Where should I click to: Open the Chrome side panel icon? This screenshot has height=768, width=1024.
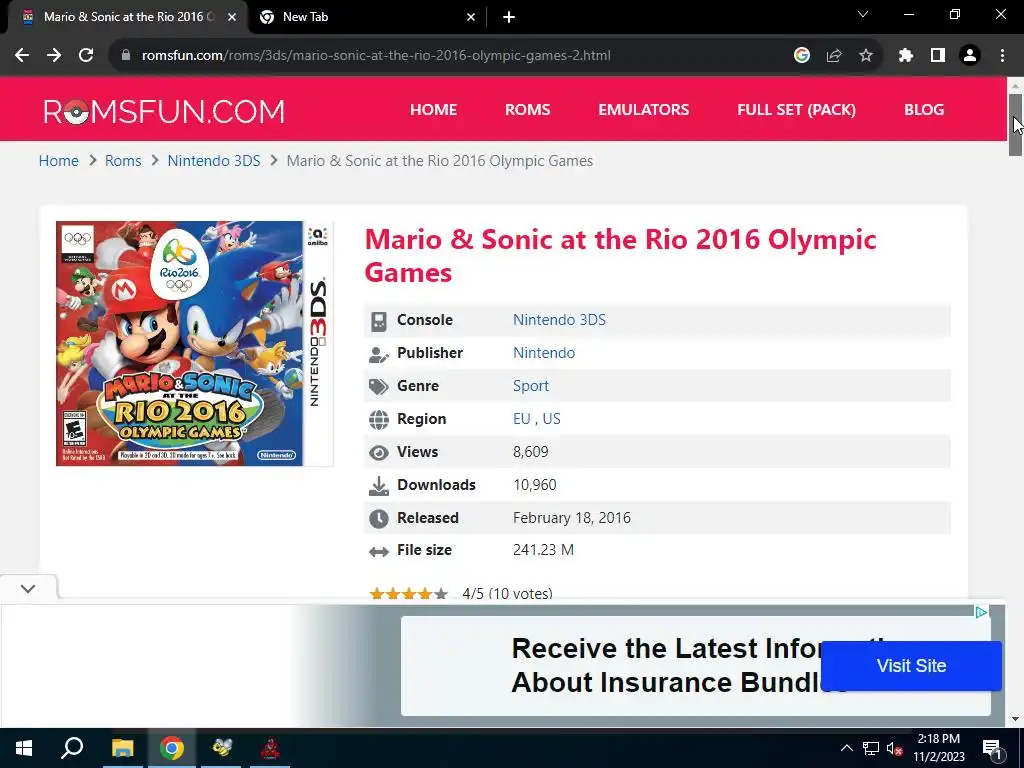pyautogui.click(x=938, y=56)
